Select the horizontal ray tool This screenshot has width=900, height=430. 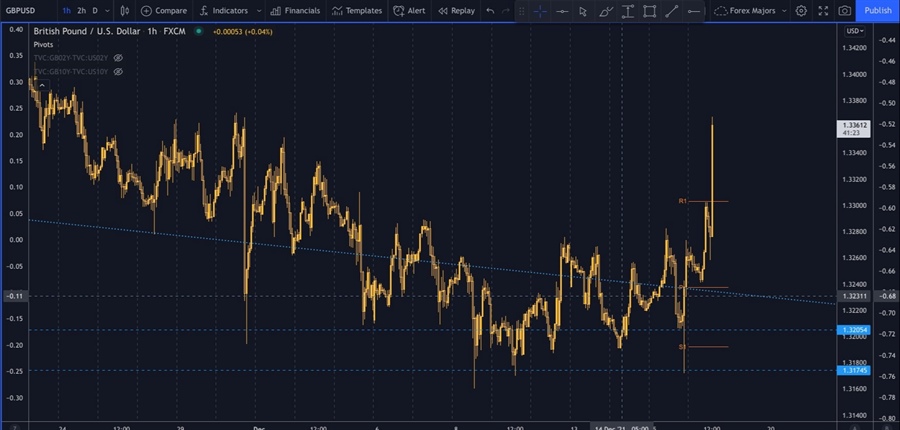[693, 11]
